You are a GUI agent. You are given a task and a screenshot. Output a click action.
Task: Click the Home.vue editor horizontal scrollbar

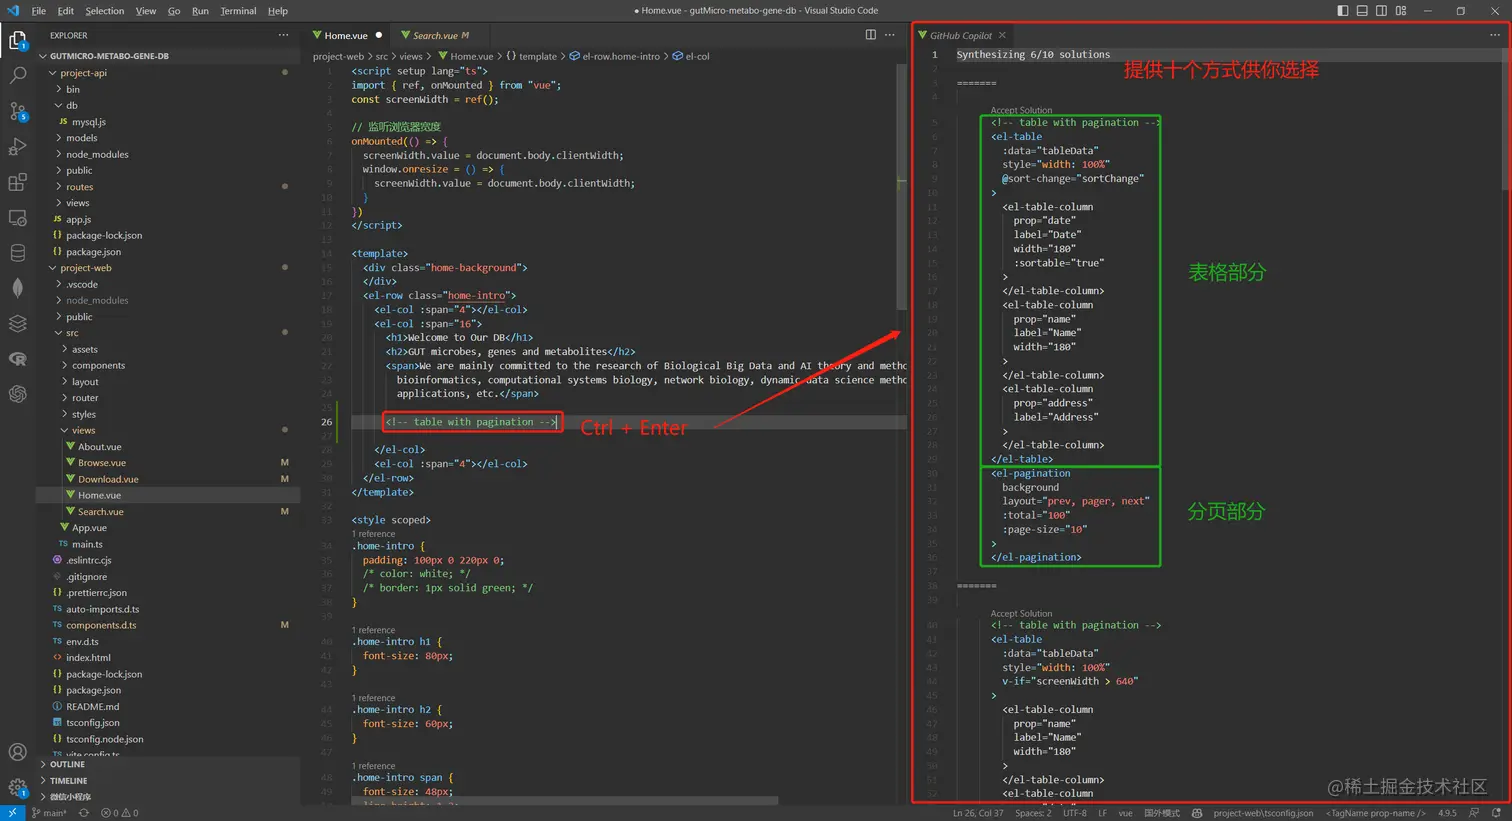566,801
